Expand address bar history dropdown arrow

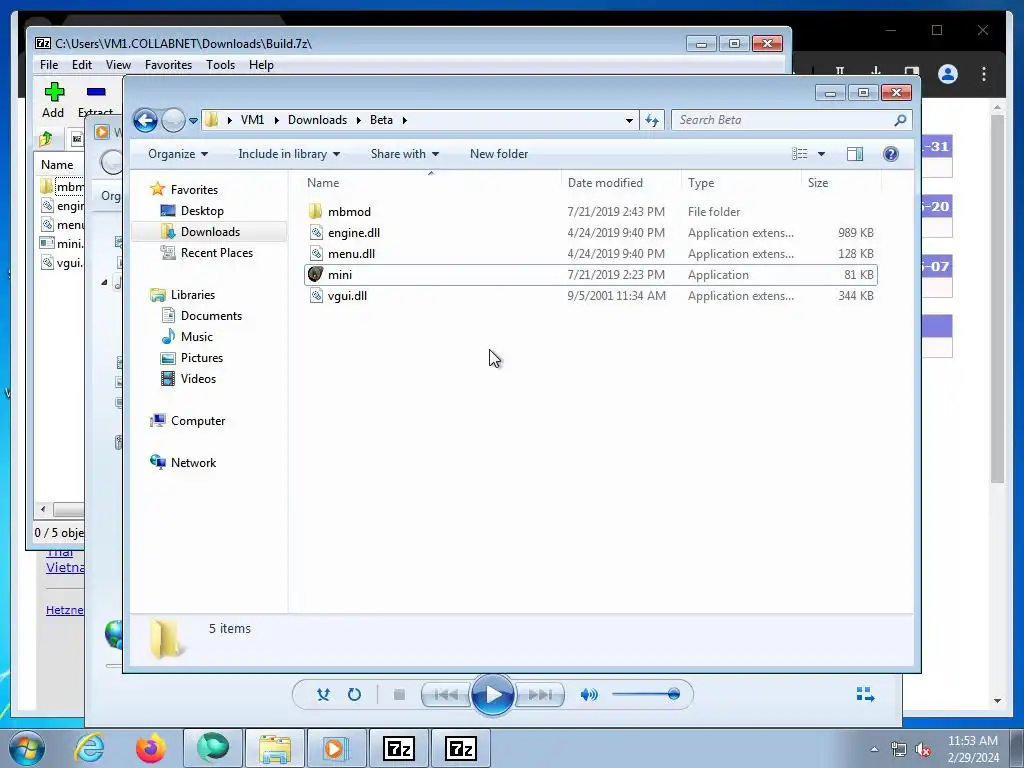click(629, 121)
